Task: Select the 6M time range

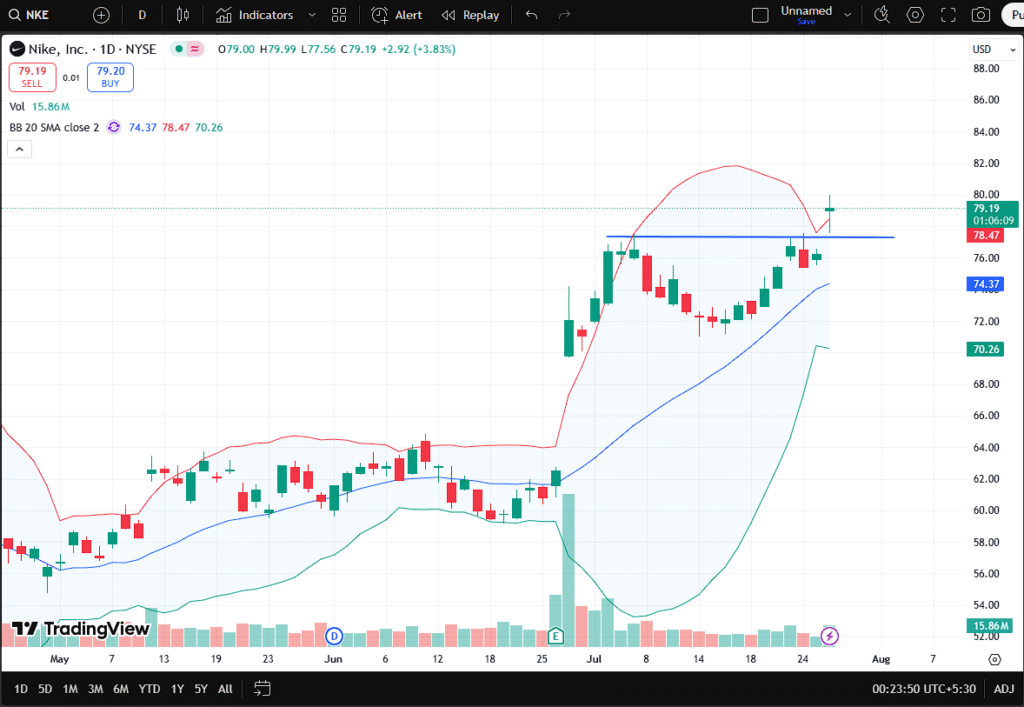Action: click(121, 689)
